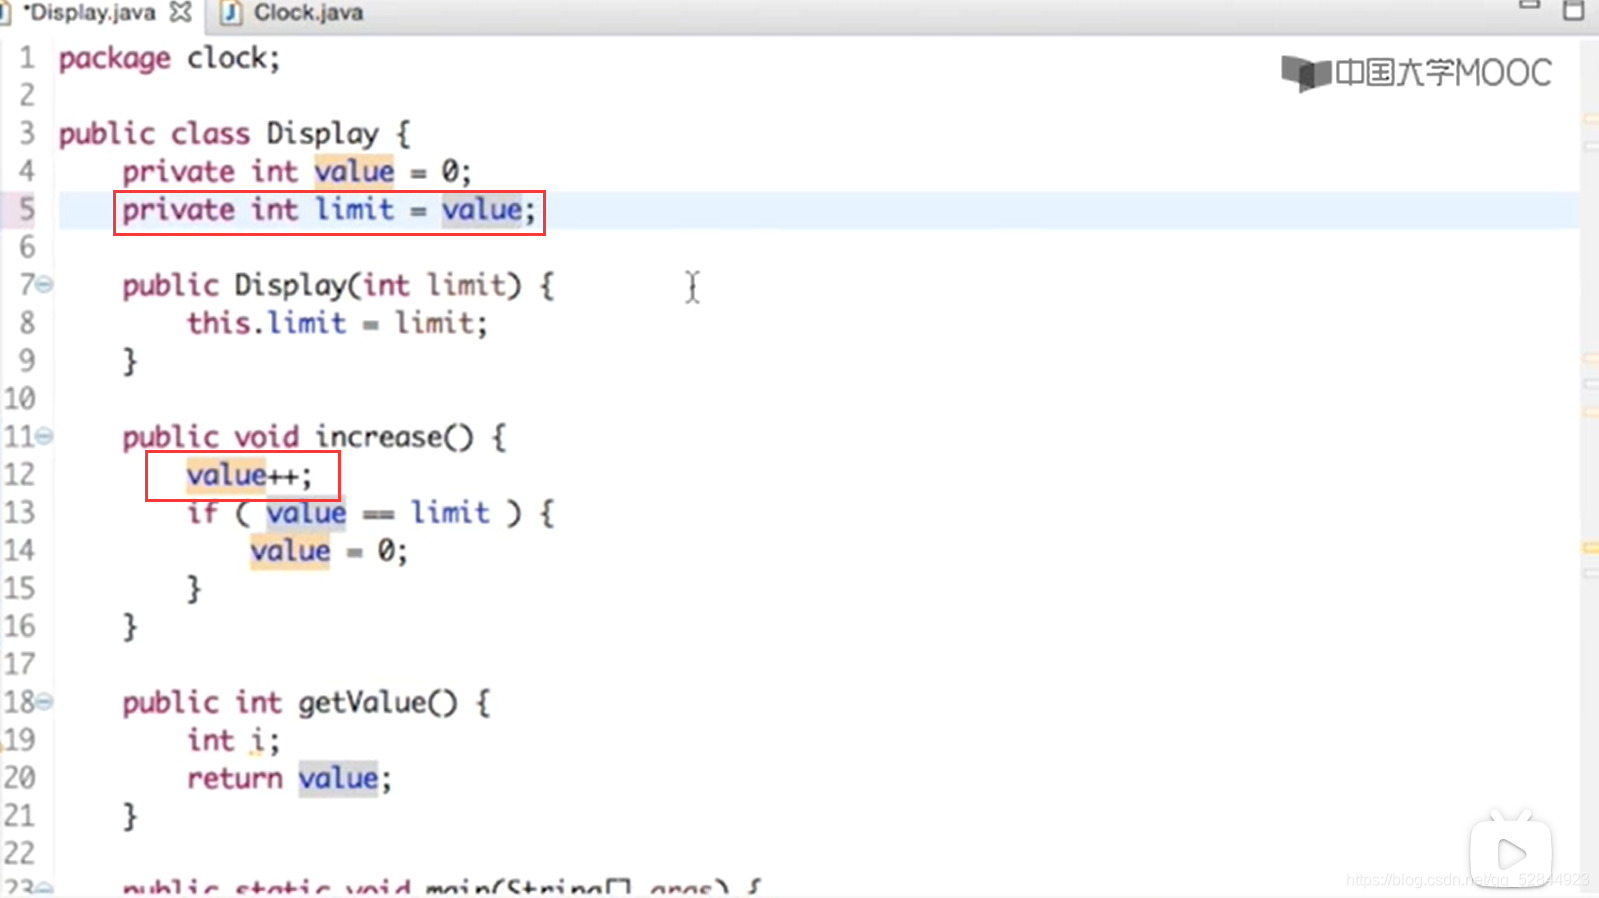Click 'increase()' method name on line 11

394,437
